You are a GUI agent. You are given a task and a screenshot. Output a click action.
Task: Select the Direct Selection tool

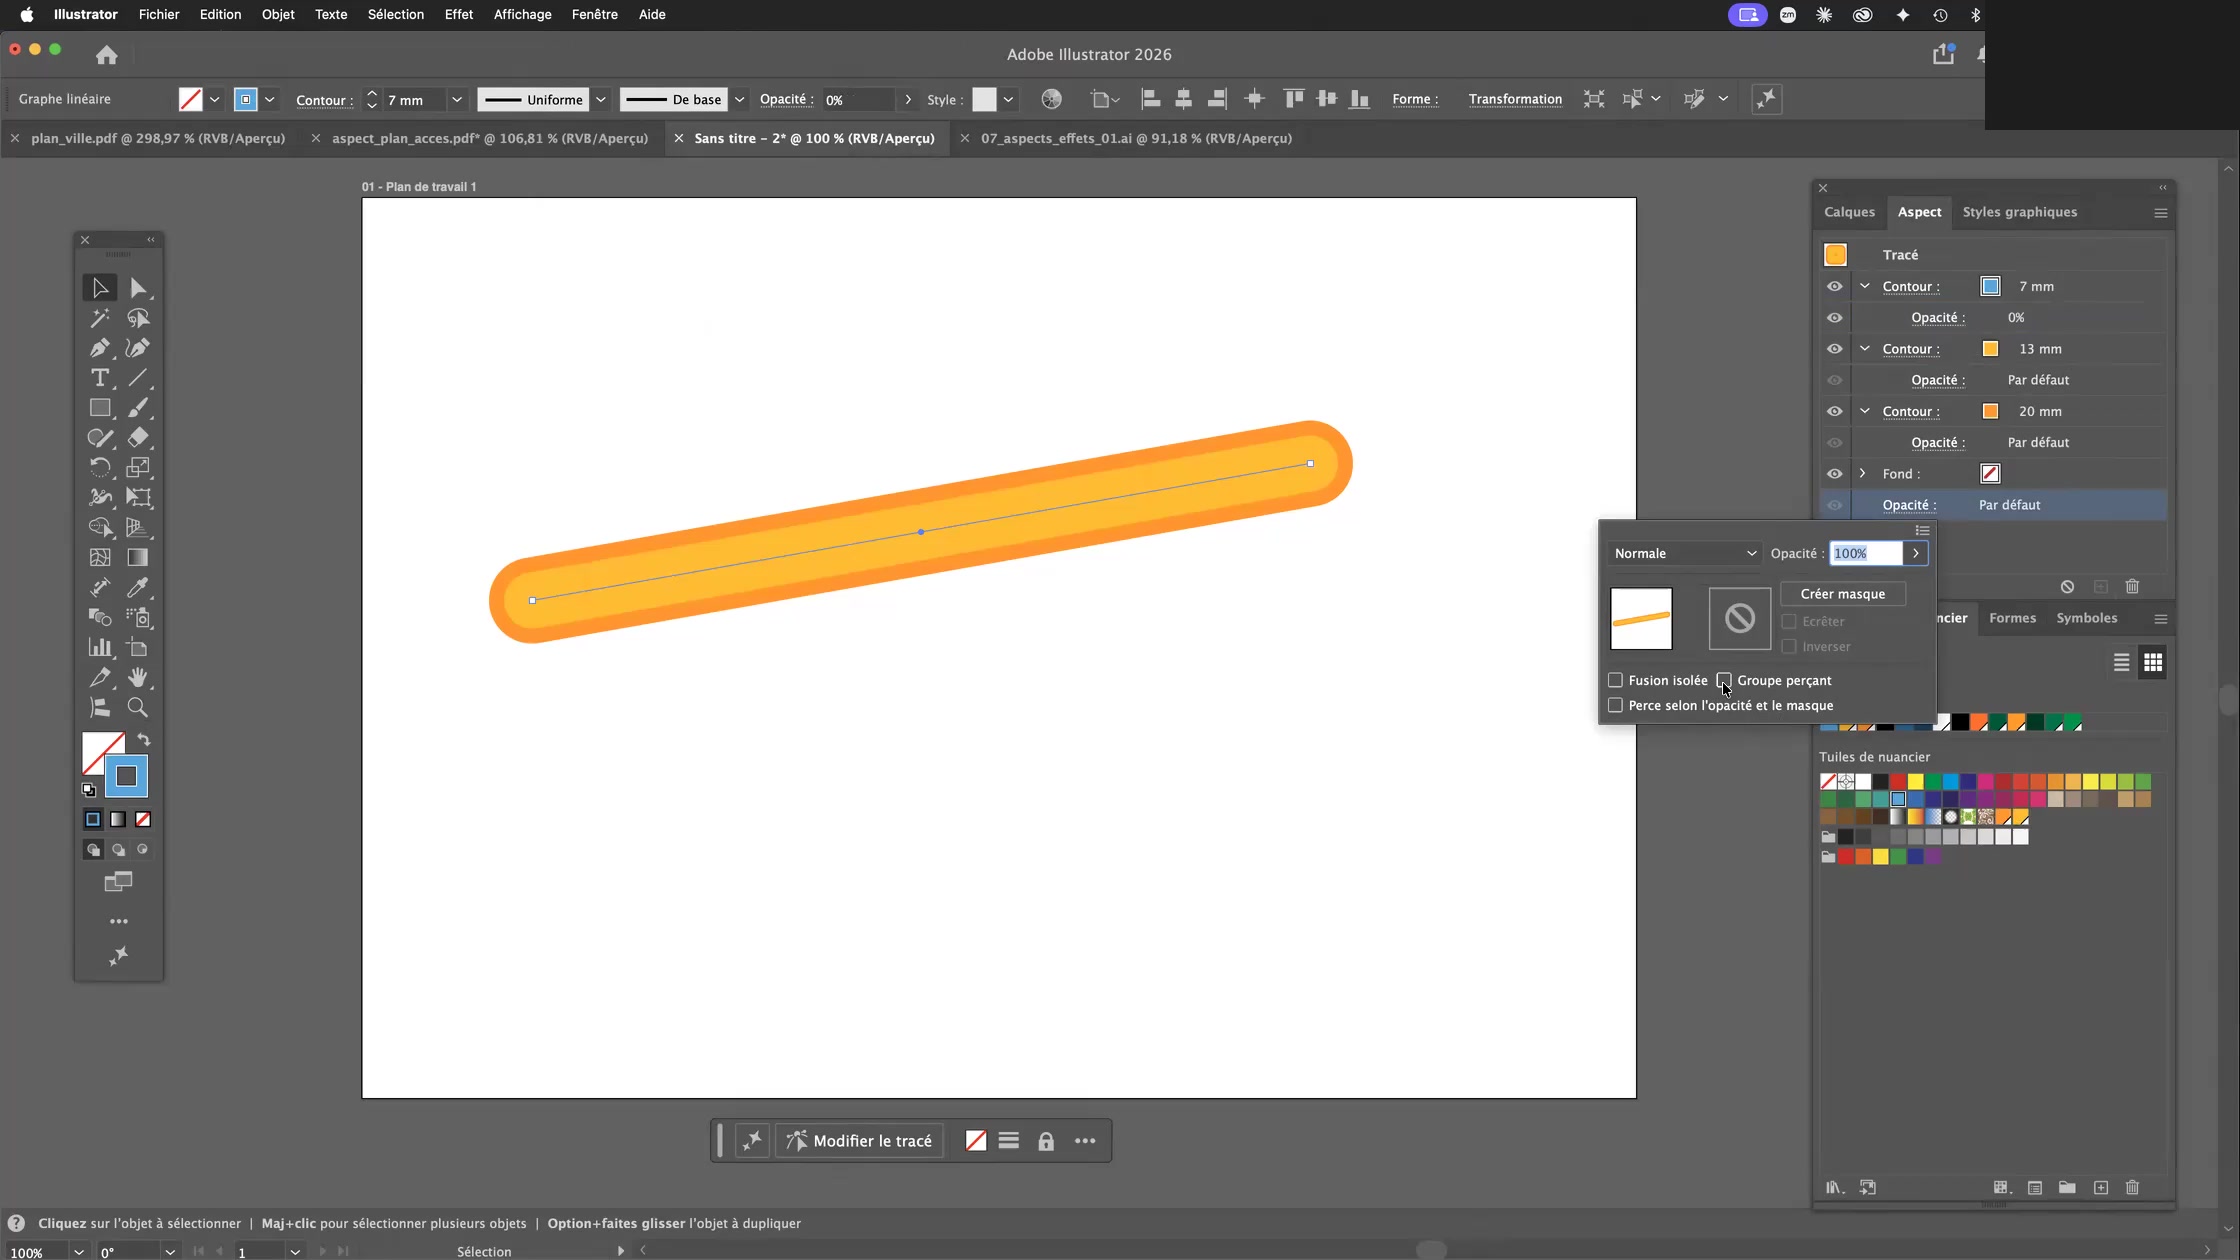pyautogui.click(x=138, y=288)
